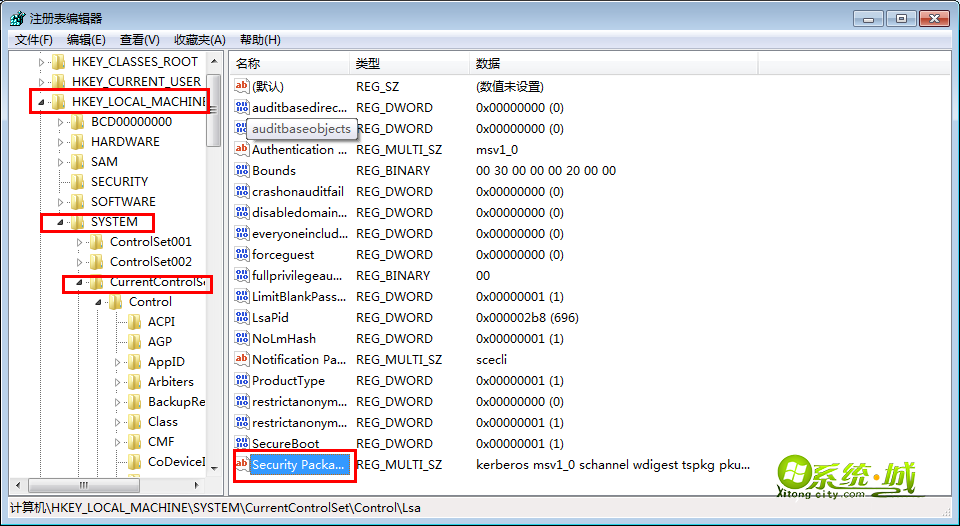Open the 收藏夹(A) menu
Screen dimensions: 960x526
199,40
